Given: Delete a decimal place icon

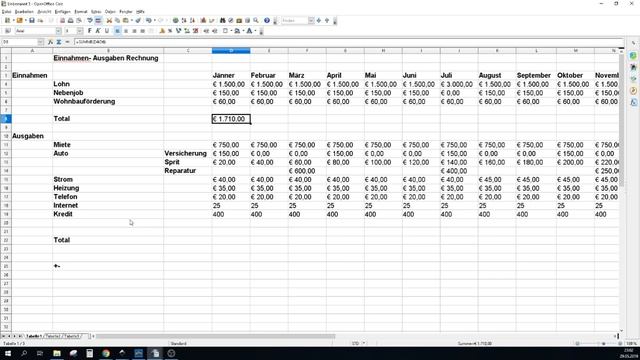Looking at the screenshot, I should point(196,31).
